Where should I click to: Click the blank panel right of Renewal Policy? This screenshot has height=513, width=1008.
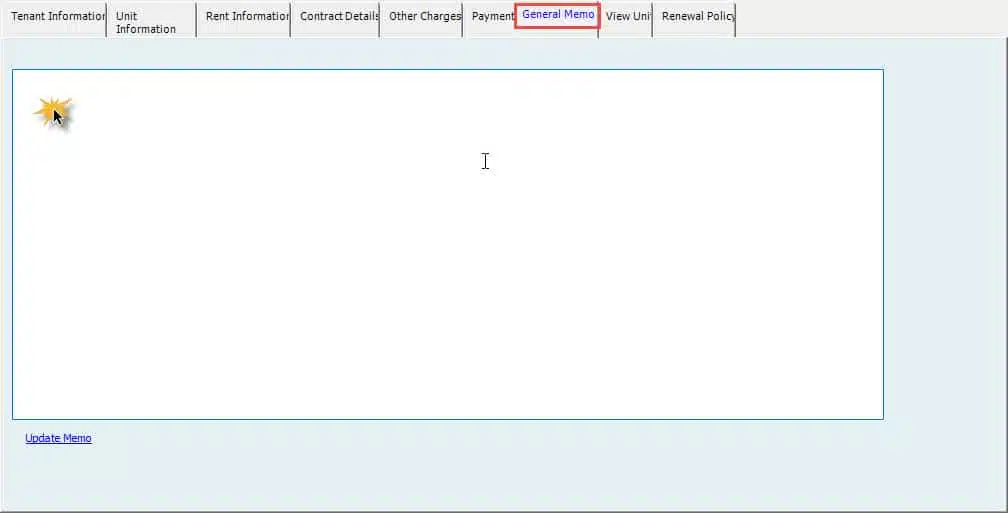[870, 18]
